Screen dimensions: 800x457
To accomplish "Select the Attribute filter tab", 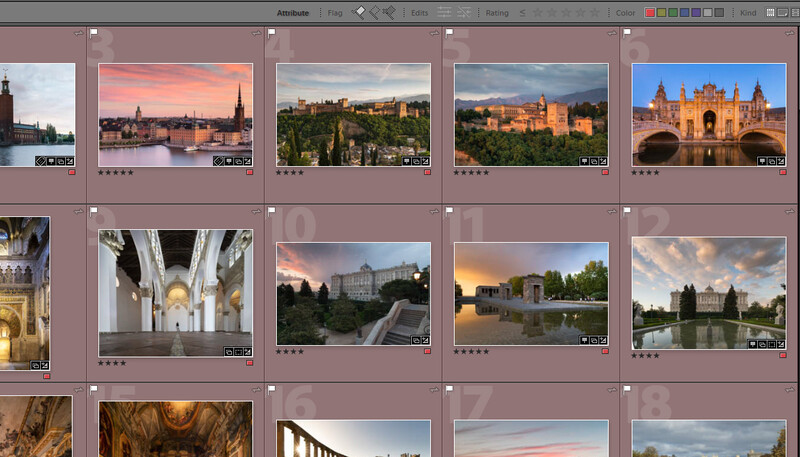I will (293, 13).
